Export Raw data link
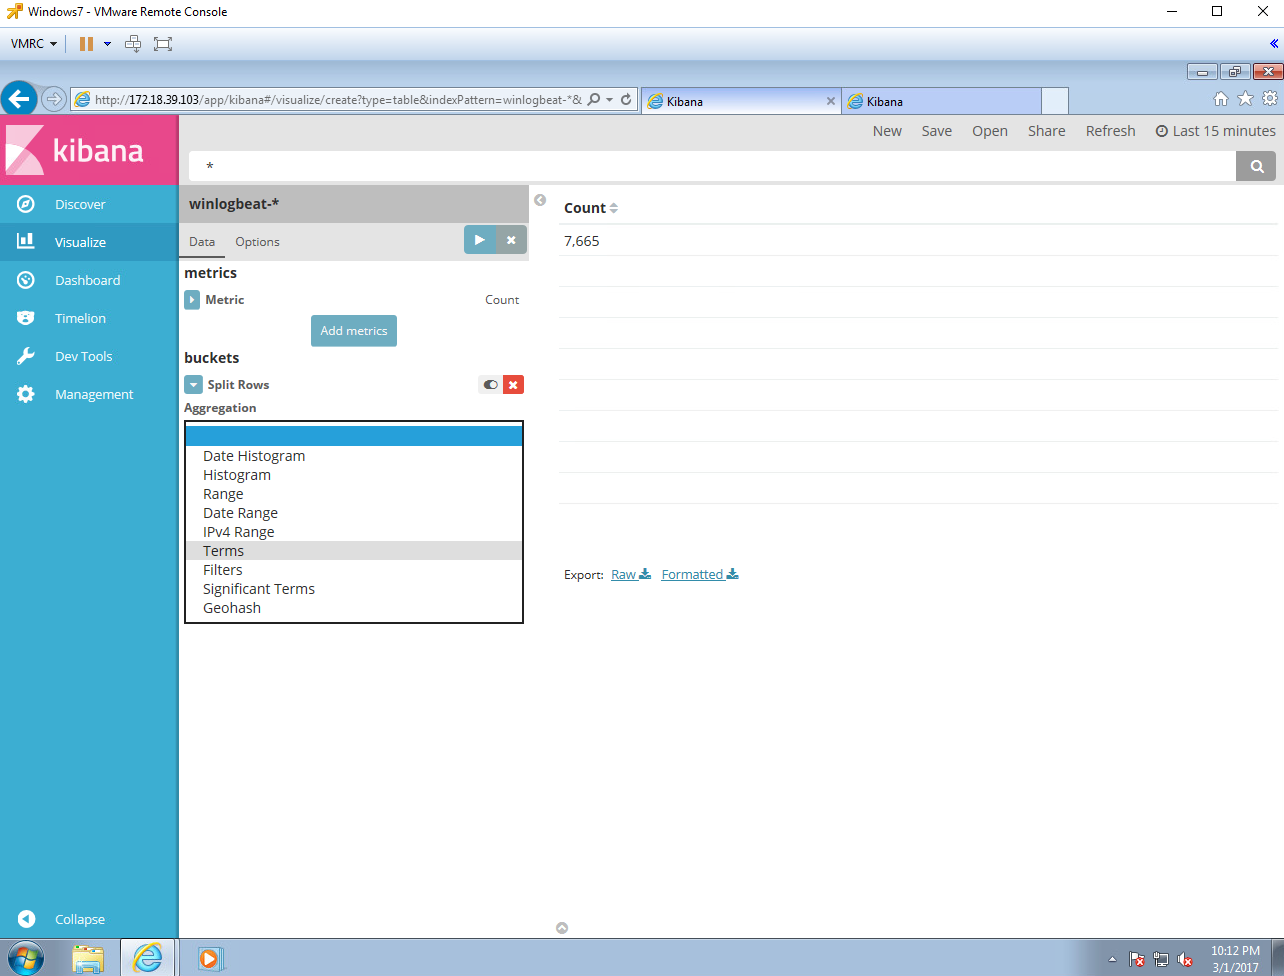Image resolution: width=1284 pixels, height=976 pixels. click(x=631, y=575)
